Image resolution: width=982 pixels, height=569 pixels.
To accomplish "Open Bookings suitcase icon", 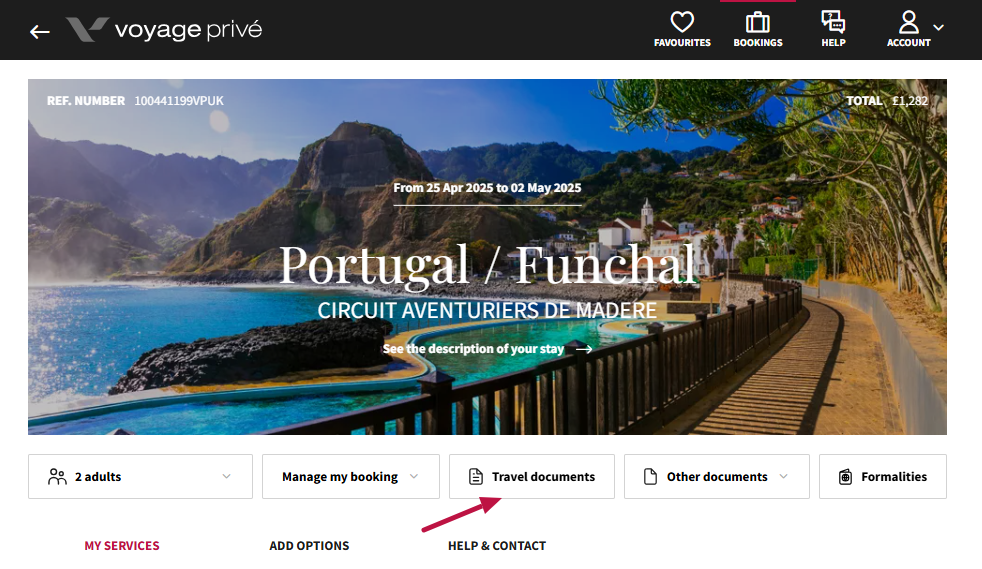I will point(758,22).
